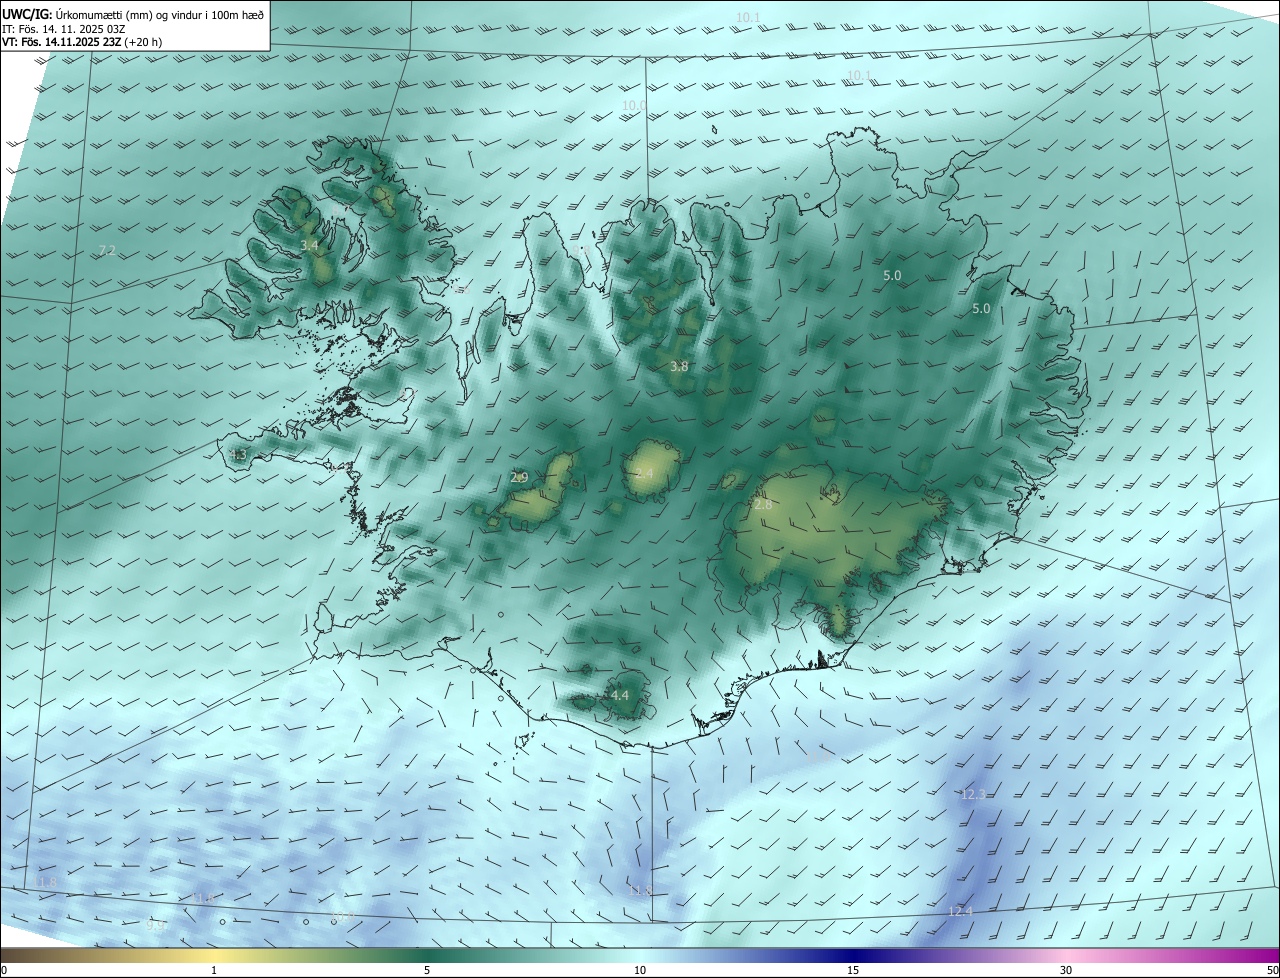Click the 3.8 value label in north Iceland
Image resolution: width=1280 pixels, height=978 pixels.
point(679,367)
